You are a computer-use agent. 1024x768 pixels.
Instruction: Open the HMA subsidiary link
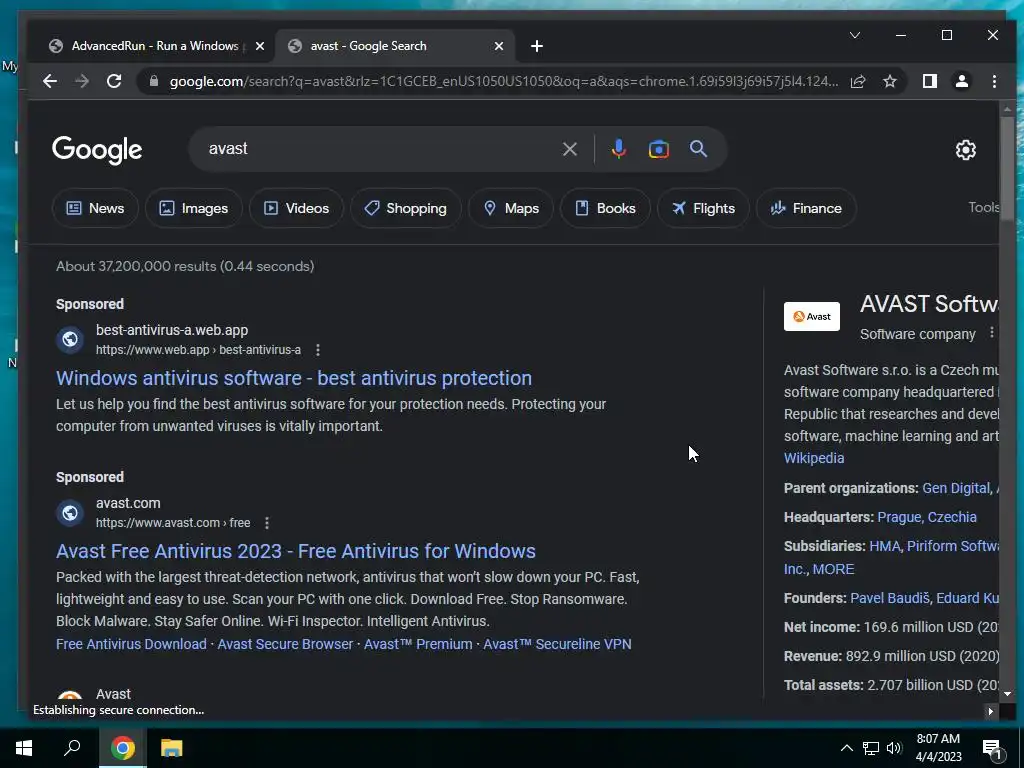[x=885, y=546]
